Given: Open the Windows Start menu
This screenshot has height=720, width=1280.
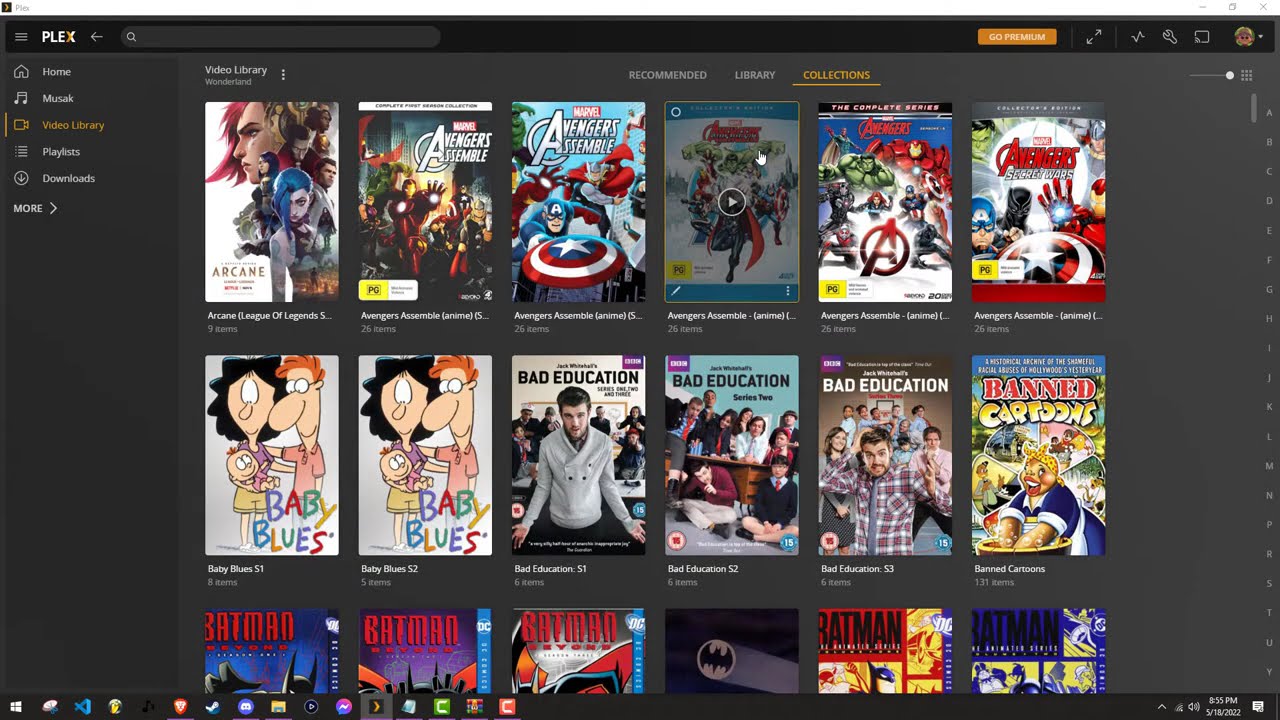Looking at the screenshot, I should click(x=16, y=707).
